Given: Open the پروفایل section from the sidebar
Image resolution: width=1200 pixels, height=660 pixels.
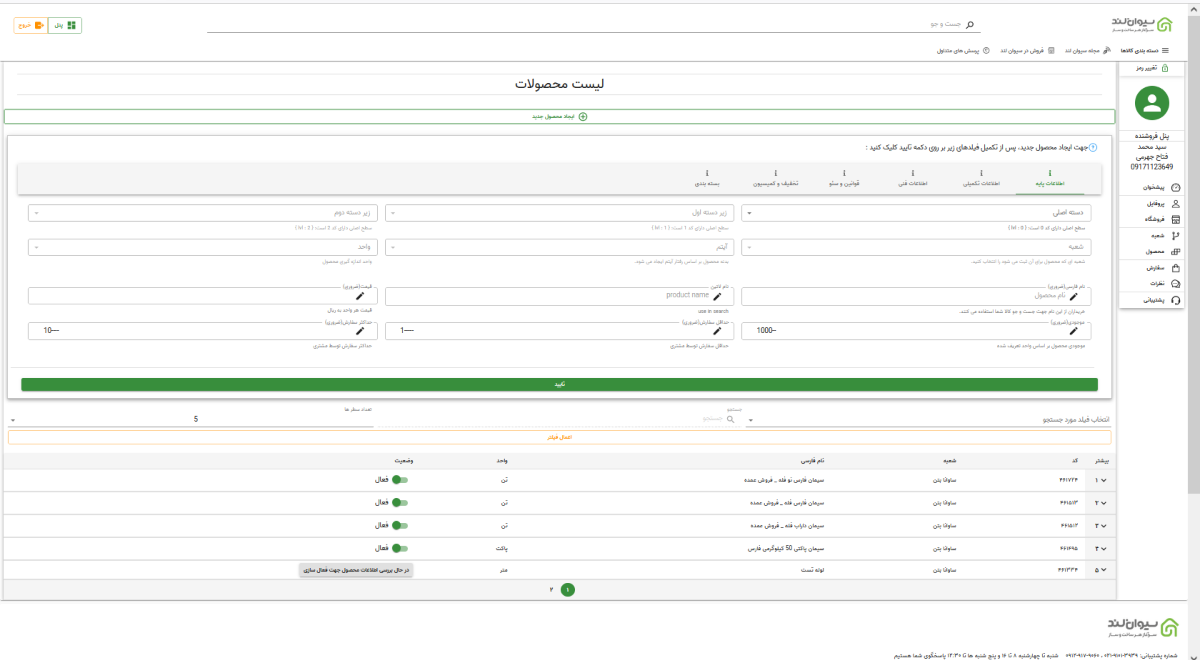Looking at the screenshot, I should (x=1162, y=203).
